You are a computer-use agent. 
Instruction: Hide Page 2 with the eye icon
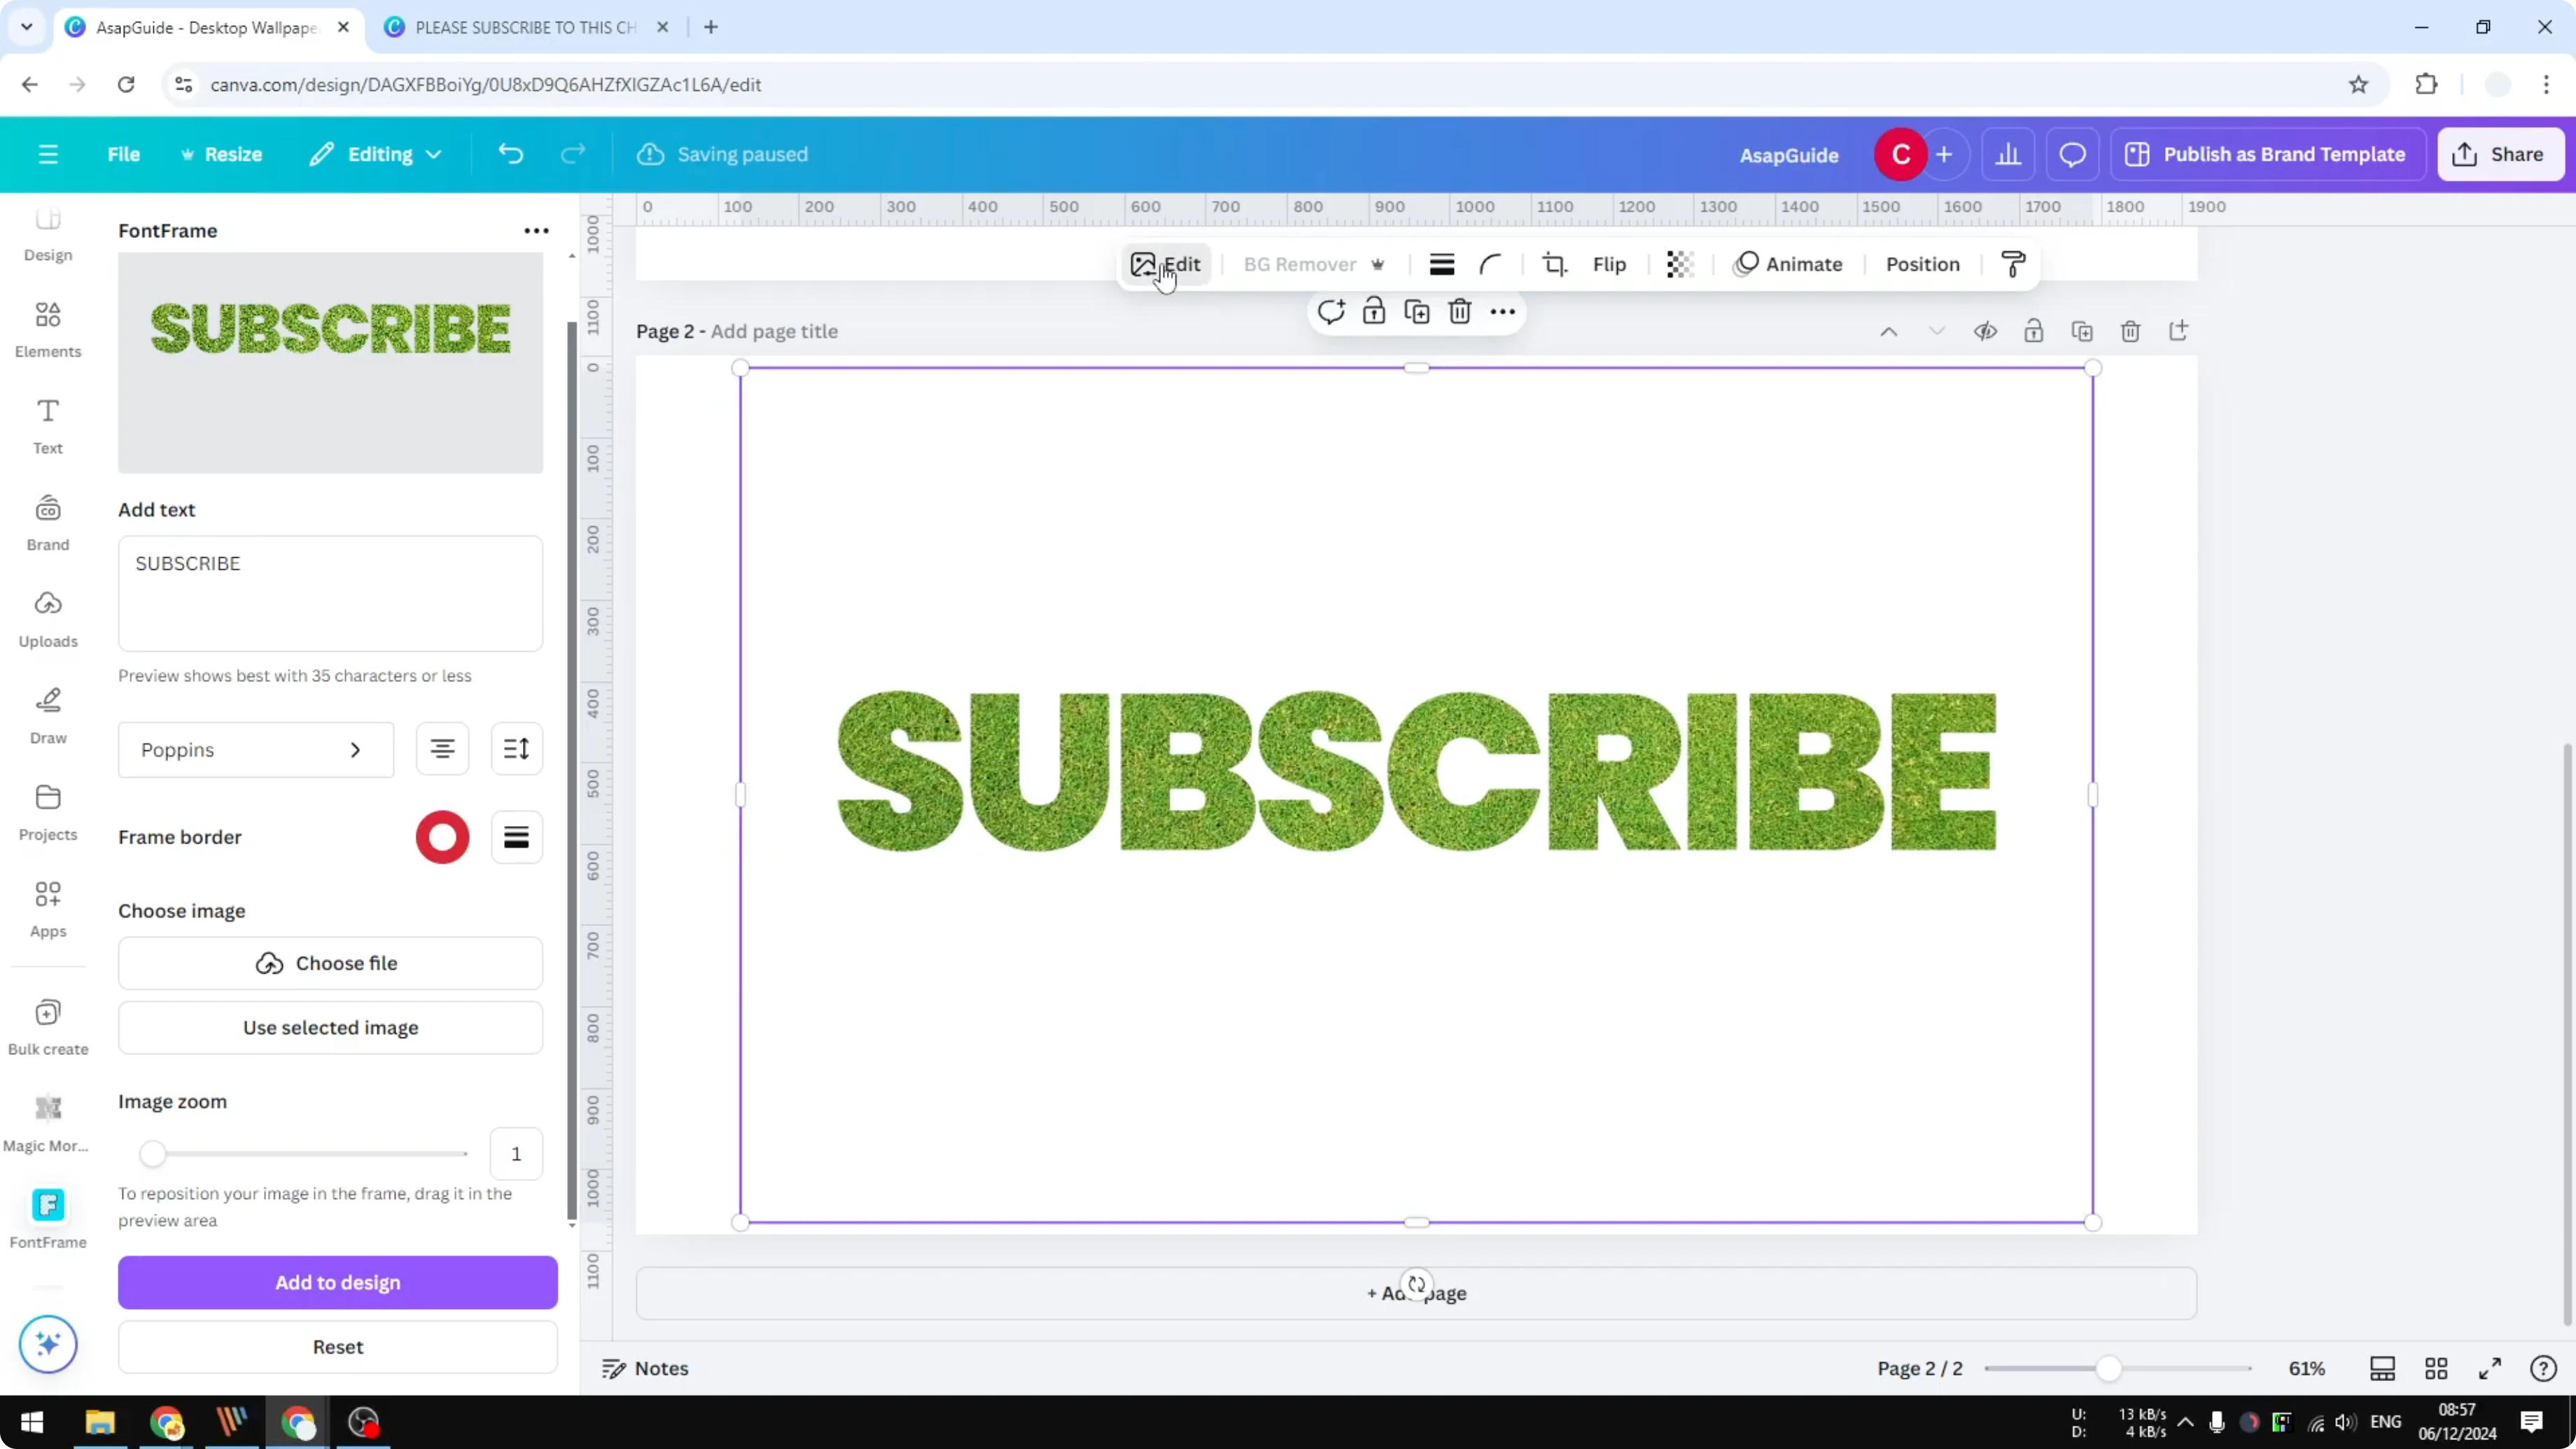(1986, 331)
